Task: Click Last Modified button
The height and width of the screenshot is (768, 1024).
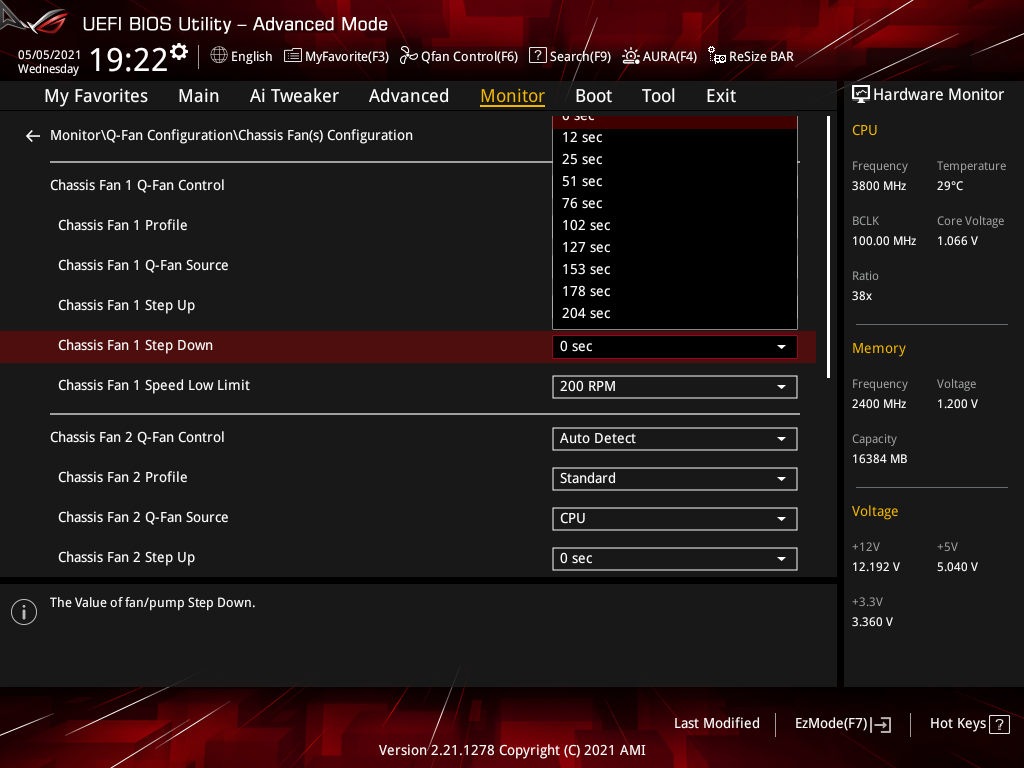Action: [716, 724]
